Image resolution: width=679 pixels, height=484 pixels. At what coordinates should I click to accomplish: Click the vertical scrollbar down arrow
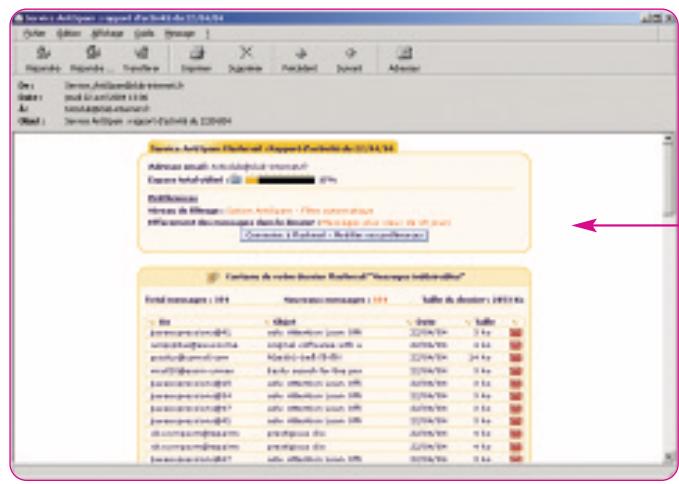(x=668, y=455)
